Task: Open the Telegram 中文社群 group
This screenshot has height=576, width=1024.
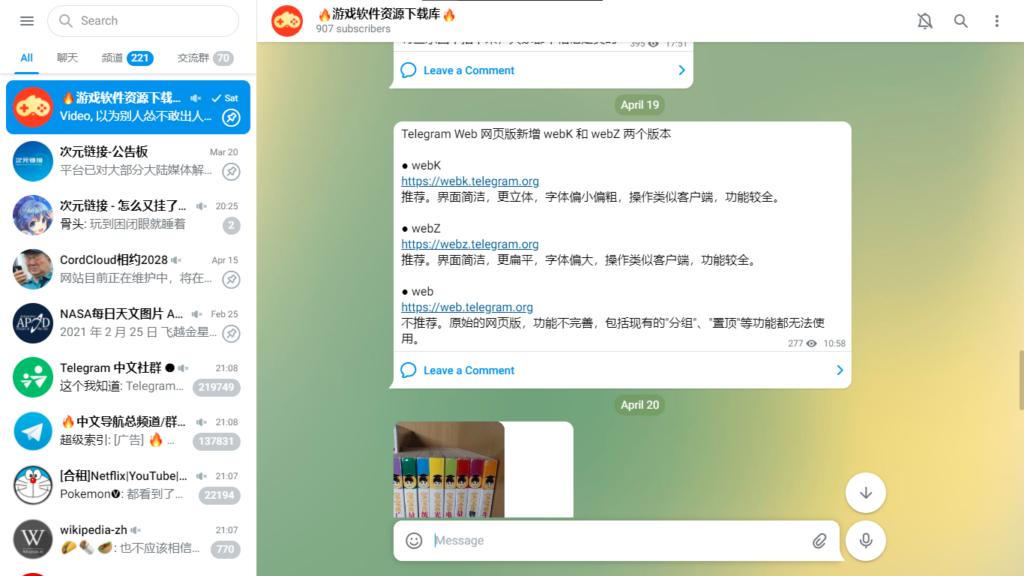Action: (x=128, y=377)
